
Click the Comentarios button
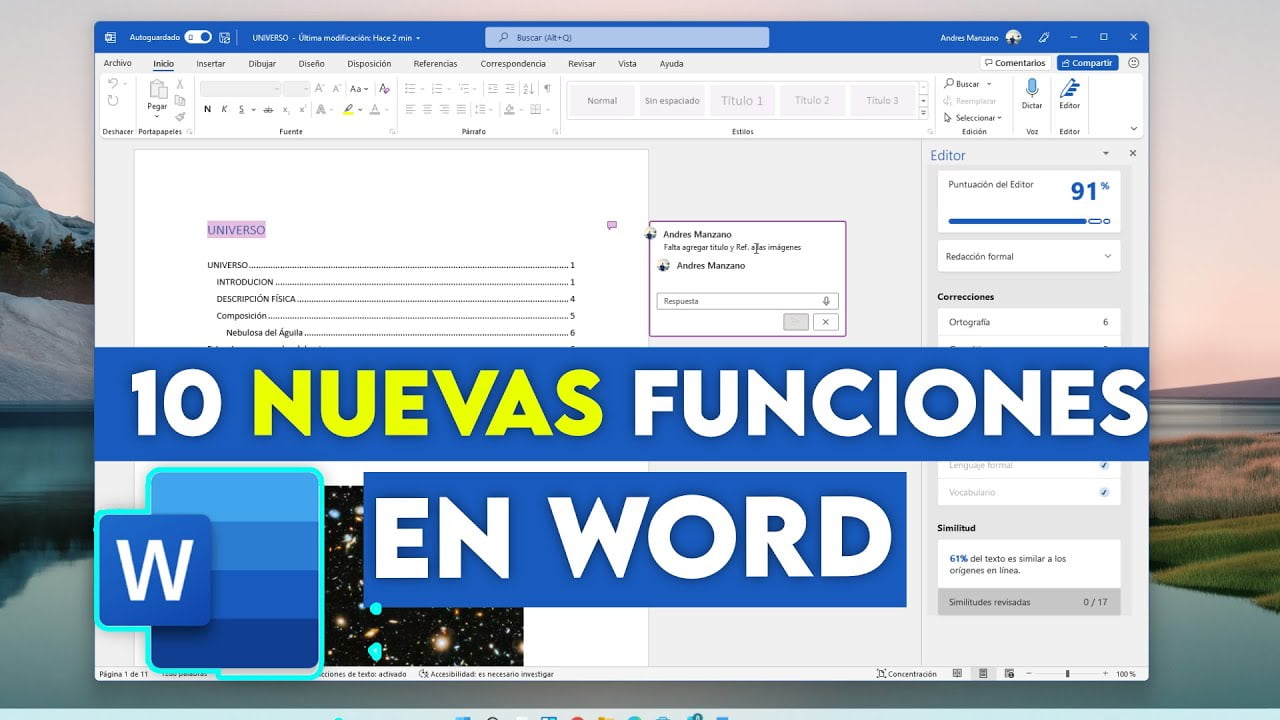click(x=1014, y=63)
